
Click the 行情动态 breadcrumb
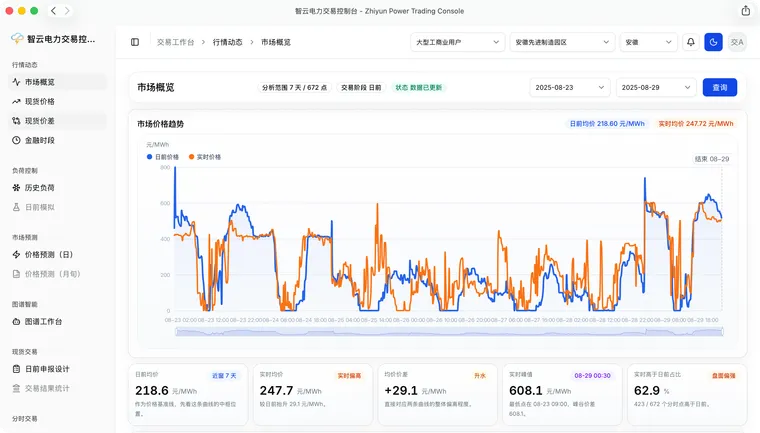point(227,42)
